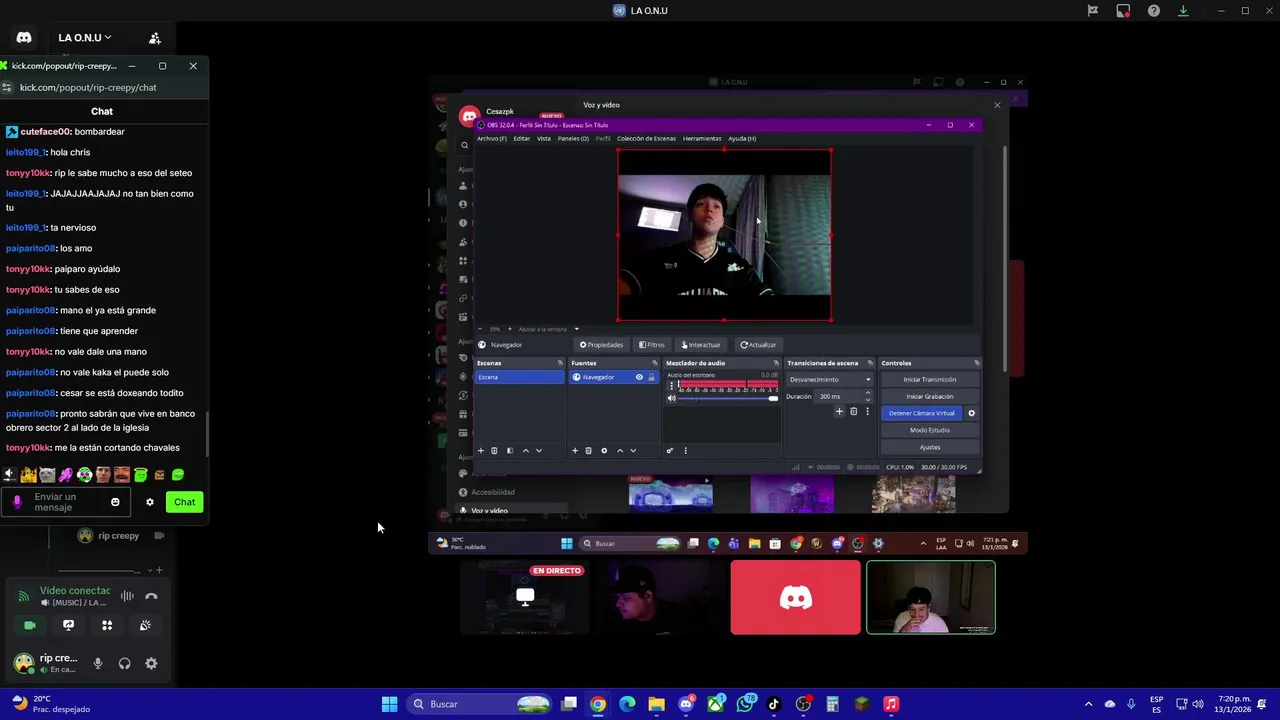Click Propiedades button in OBS source toolbar

tap(601, 345)
